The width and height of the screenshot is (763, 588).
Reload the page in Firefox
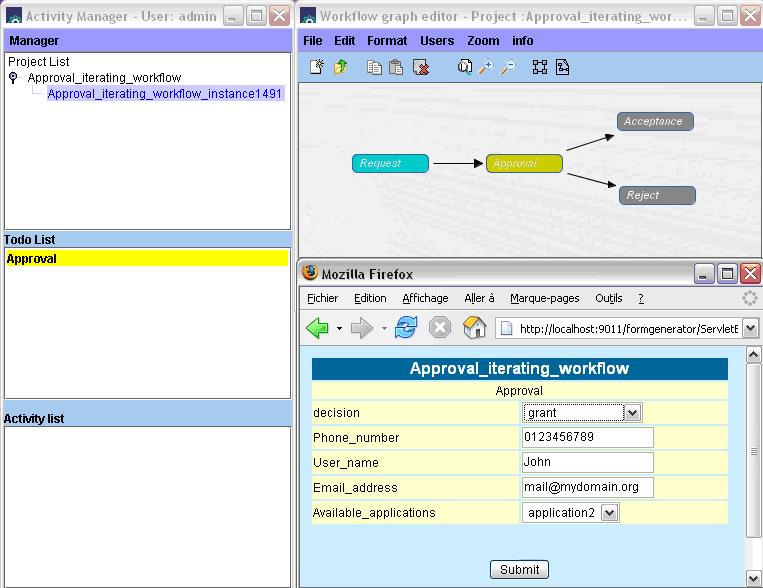click(x=405, y=328)
